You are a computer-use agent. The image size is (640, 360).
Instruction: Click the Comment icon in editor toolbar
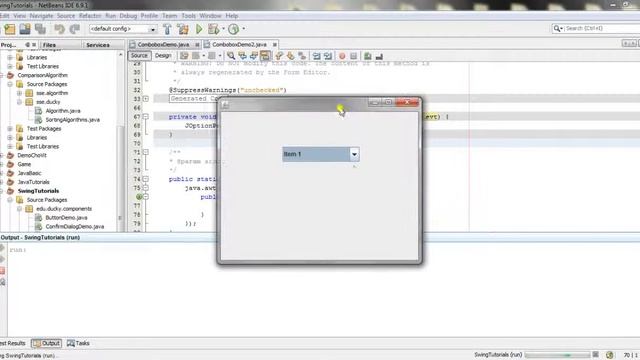coord(368,56)
